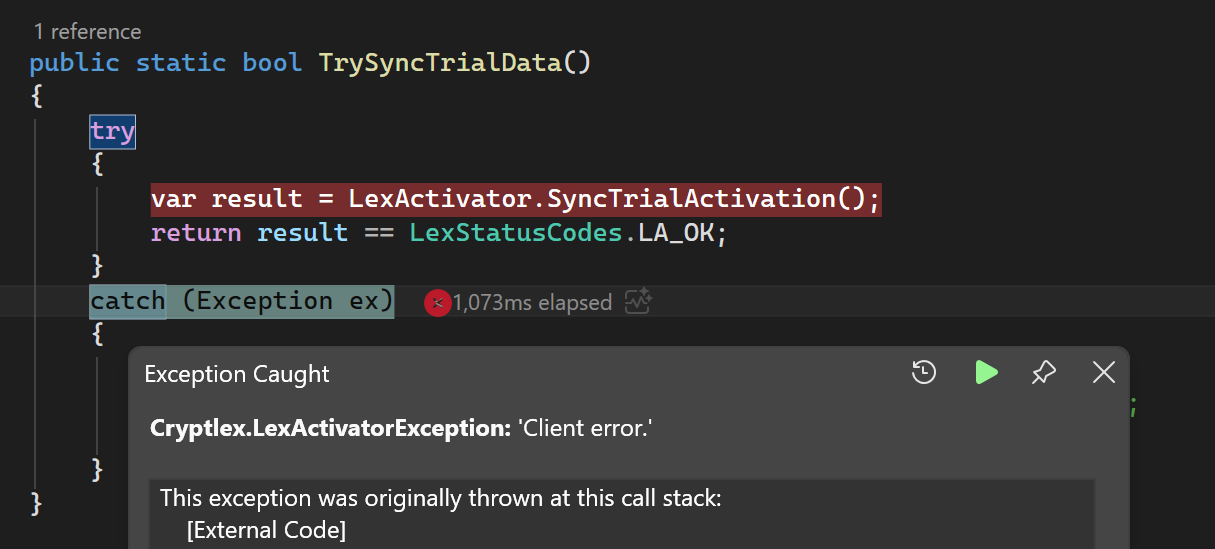Click the TrySyncTrialData method name
This screenshot has width=1215, height=549.
(440, 63)
